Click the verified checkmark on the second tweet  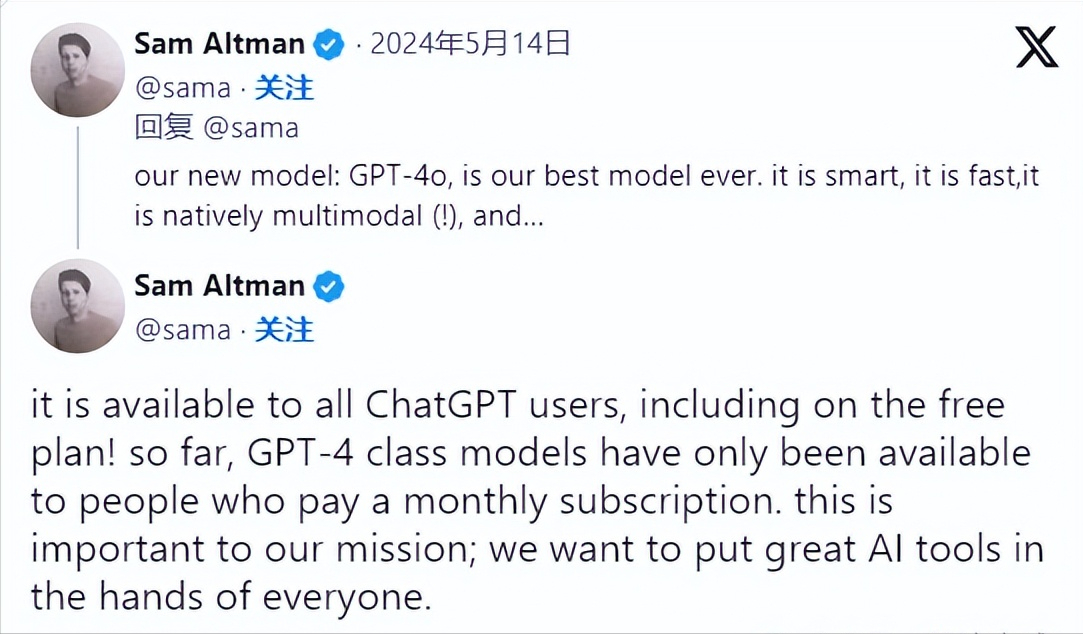click(329, 286)
